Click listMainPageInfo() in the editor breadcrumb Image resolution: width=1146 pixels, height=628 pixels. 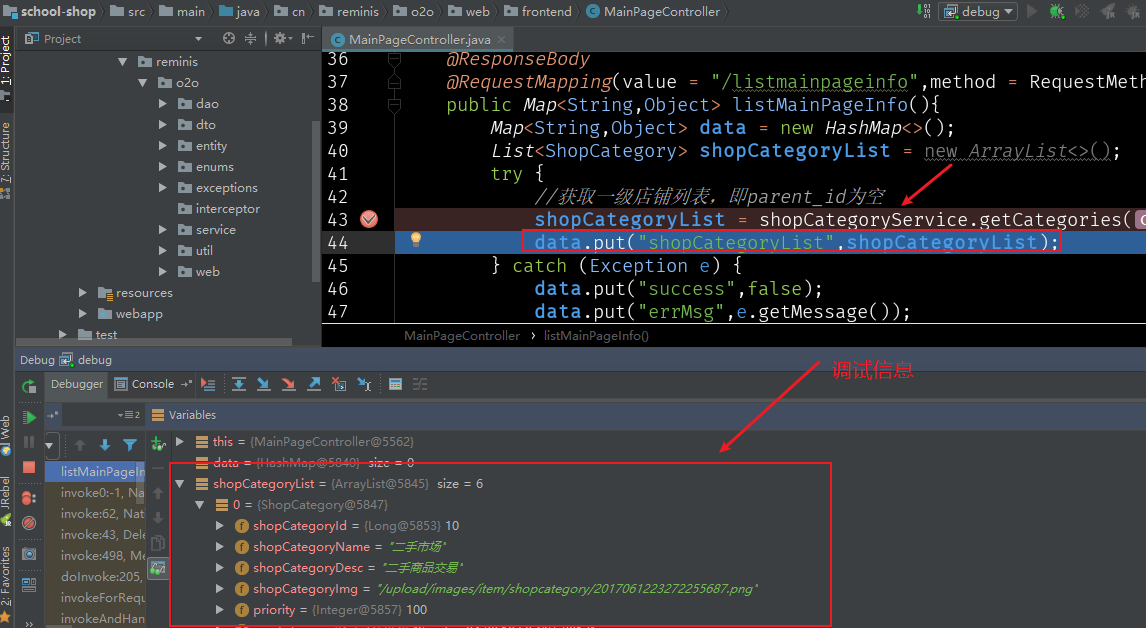tap(596, 336)
